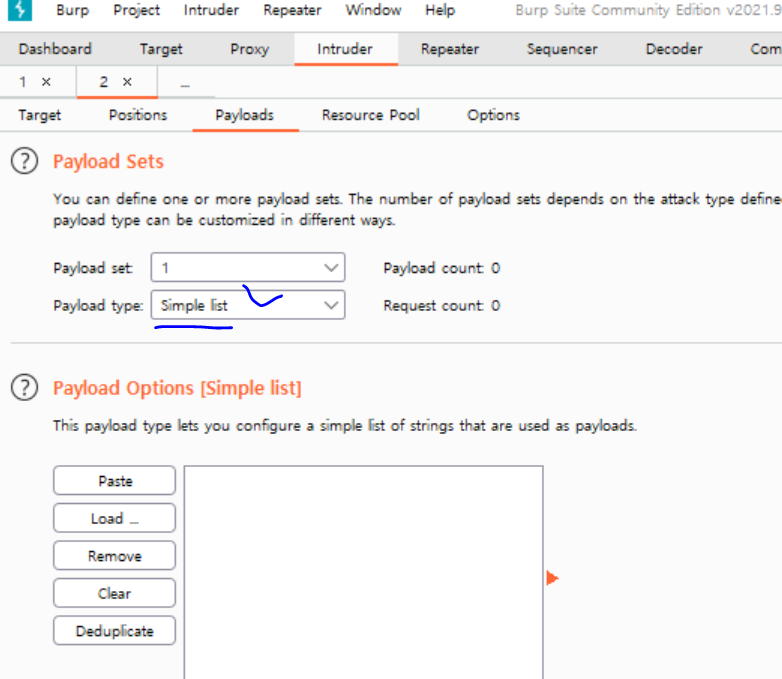Close Intruder attack tab 2
The width and height of the screenshot is (782, 679).
(x=127, y=82)
